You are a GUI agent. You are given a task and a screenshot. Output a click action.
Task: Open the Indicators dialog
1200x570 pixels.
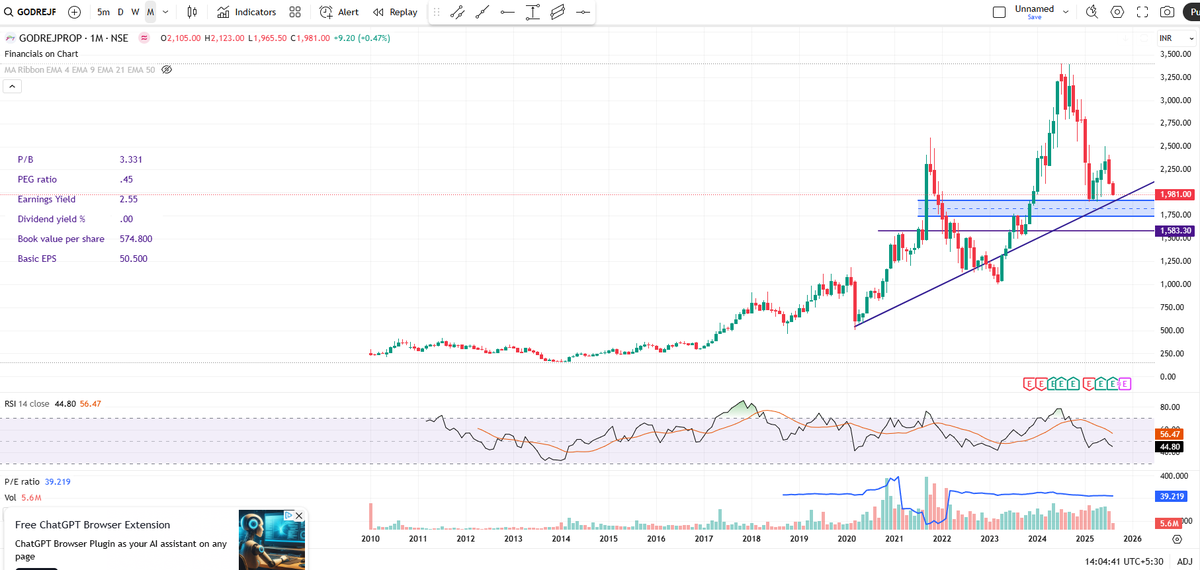(246, 12)
